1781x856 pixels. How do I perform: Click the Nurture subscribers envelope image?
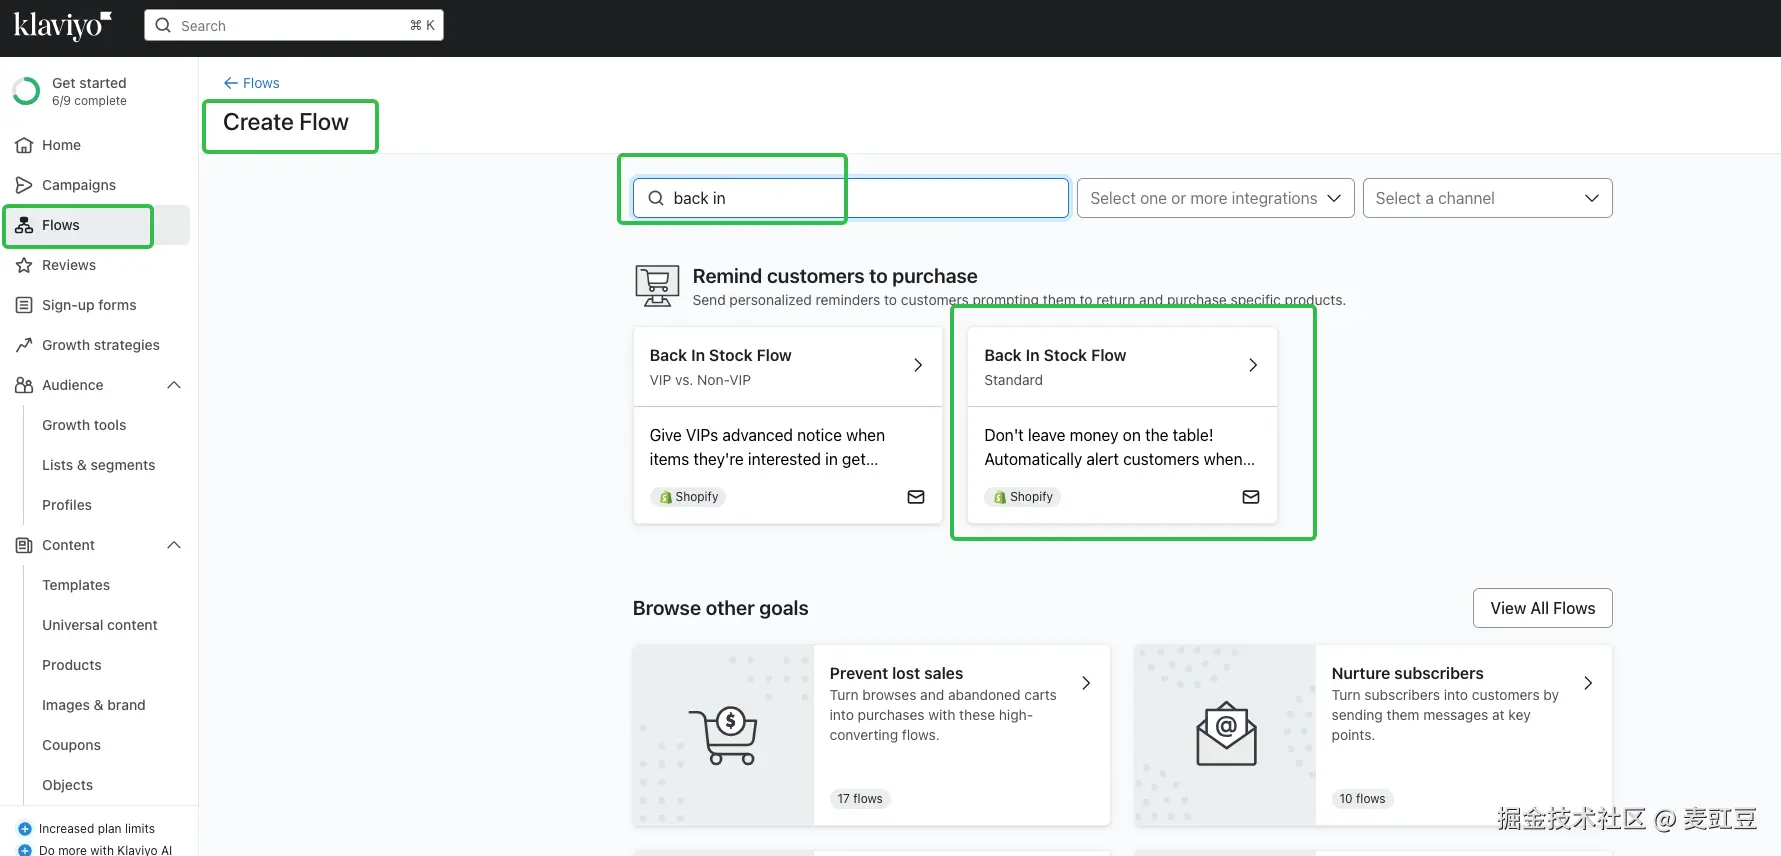coord(1225,735)
